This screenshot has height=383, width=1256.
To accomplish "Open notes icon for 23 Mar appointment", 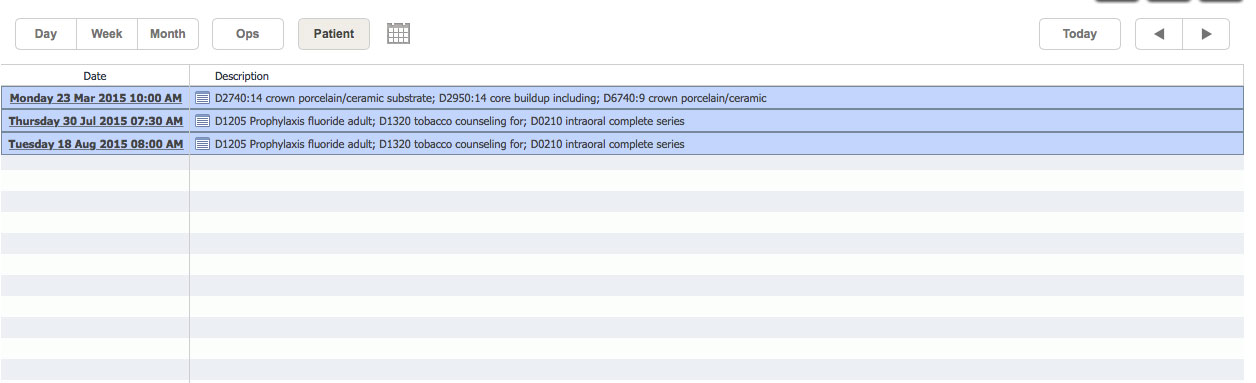I will click(x=202, y=98).
